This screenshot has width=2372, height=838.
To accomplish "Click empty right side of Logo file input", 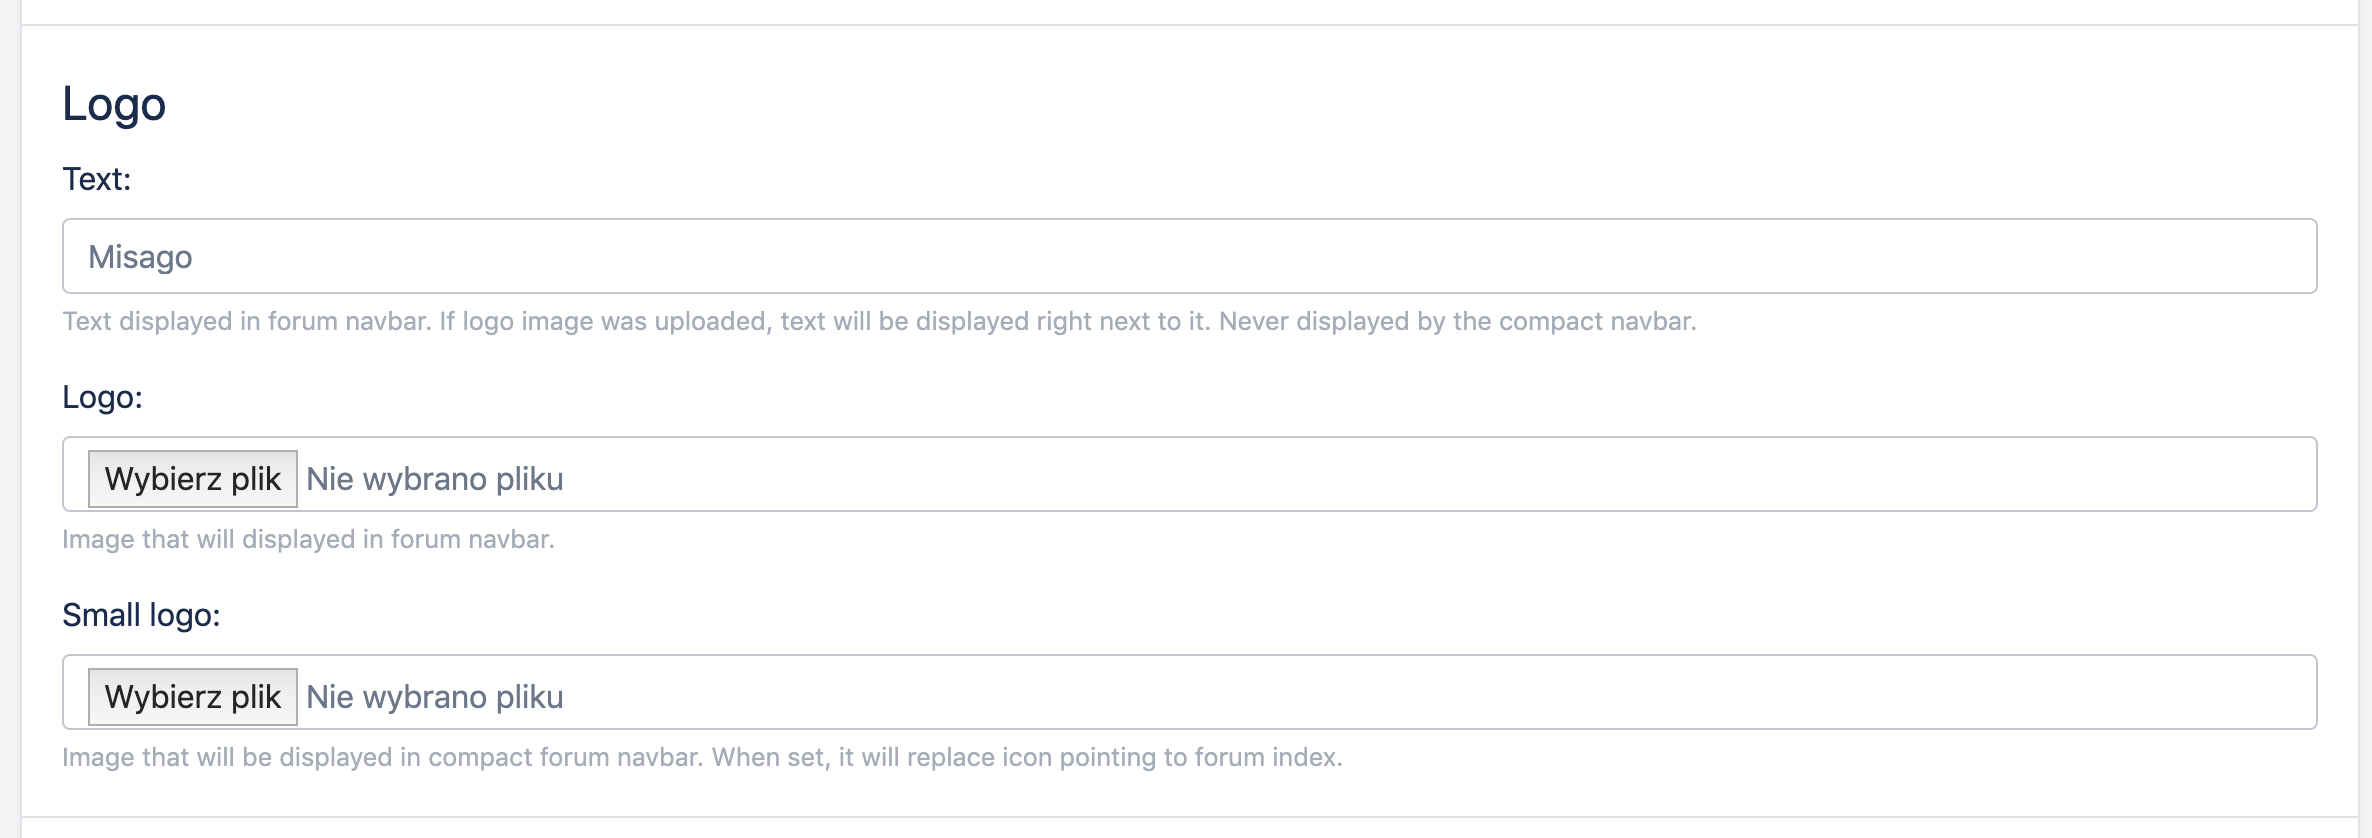I will (1500, 474).
